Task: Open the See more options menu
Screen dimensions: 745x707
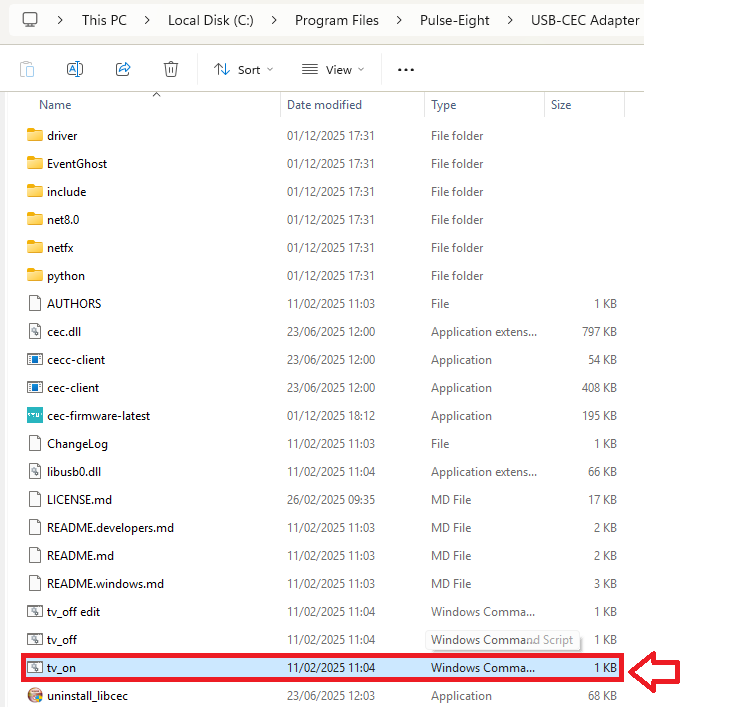Action: (x=406, y=70)
